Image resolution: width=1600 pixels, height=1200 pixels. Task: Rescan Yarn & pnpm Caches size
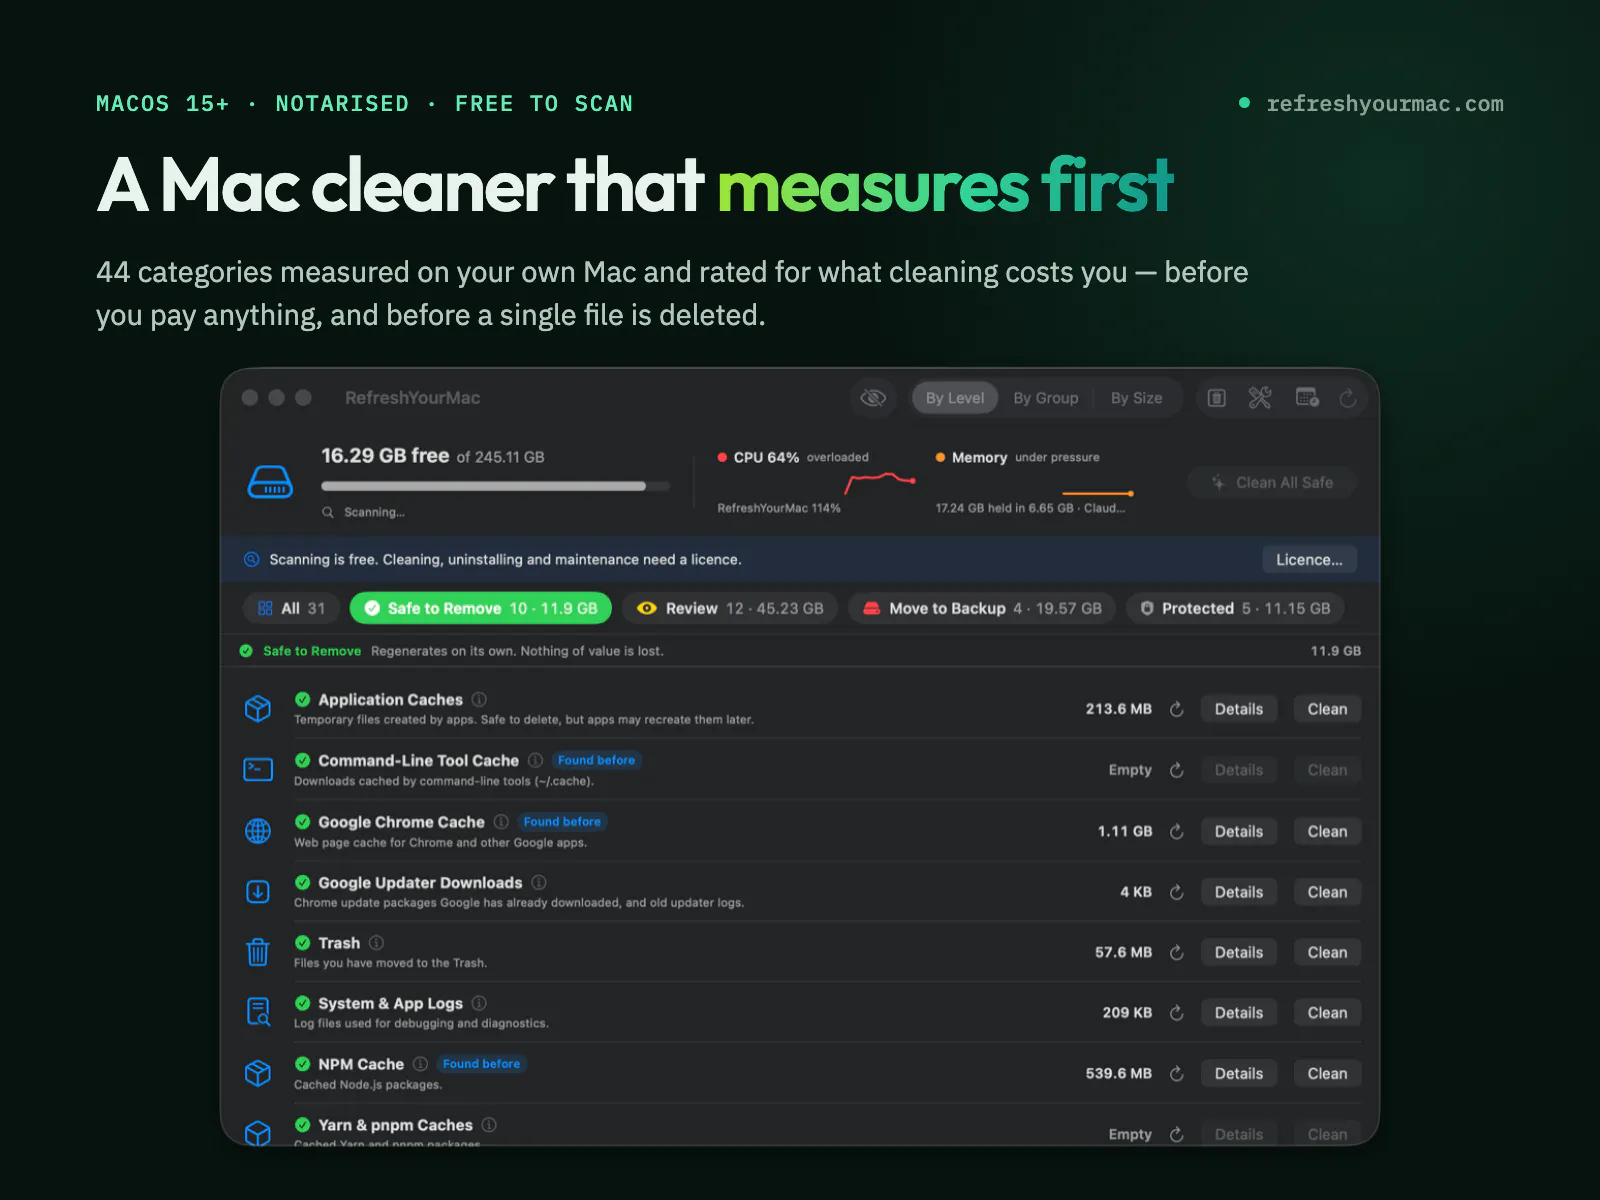(1177, 1134)
